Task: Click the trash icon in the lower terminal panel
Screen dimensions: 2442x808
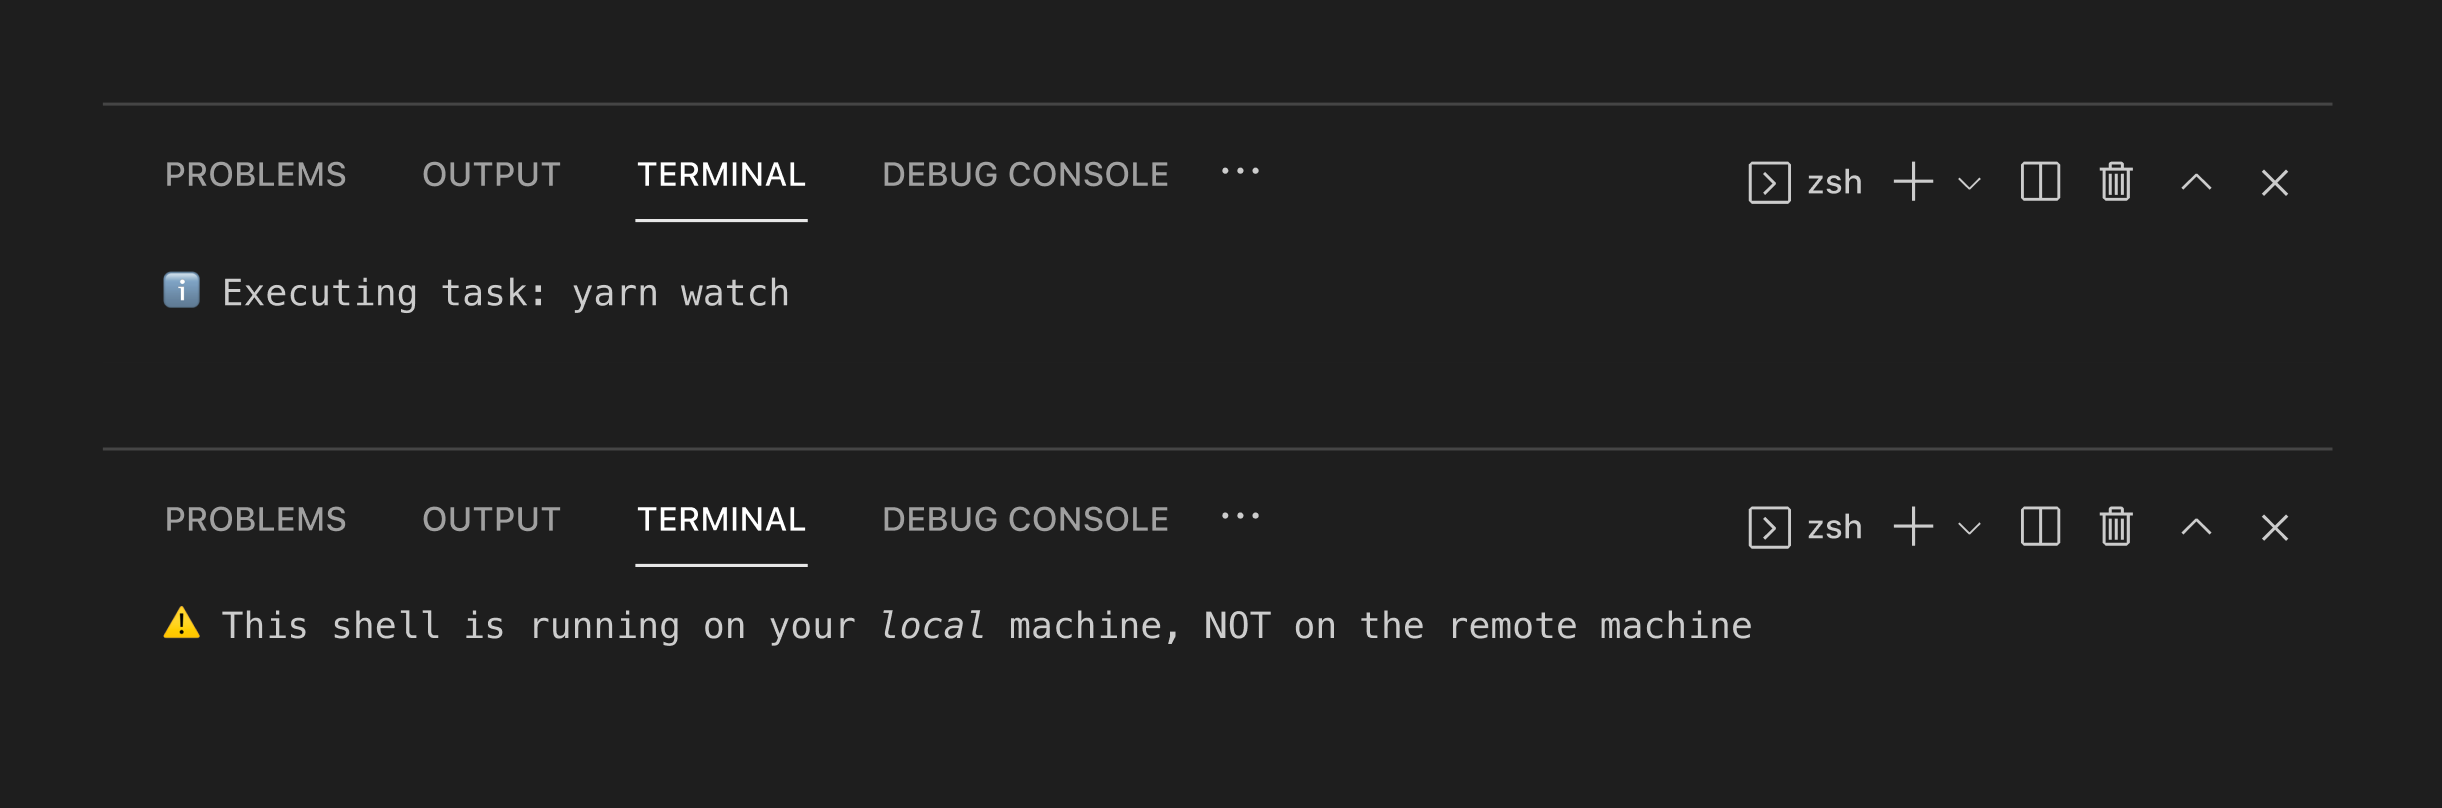Action: tap(2114, 527)
